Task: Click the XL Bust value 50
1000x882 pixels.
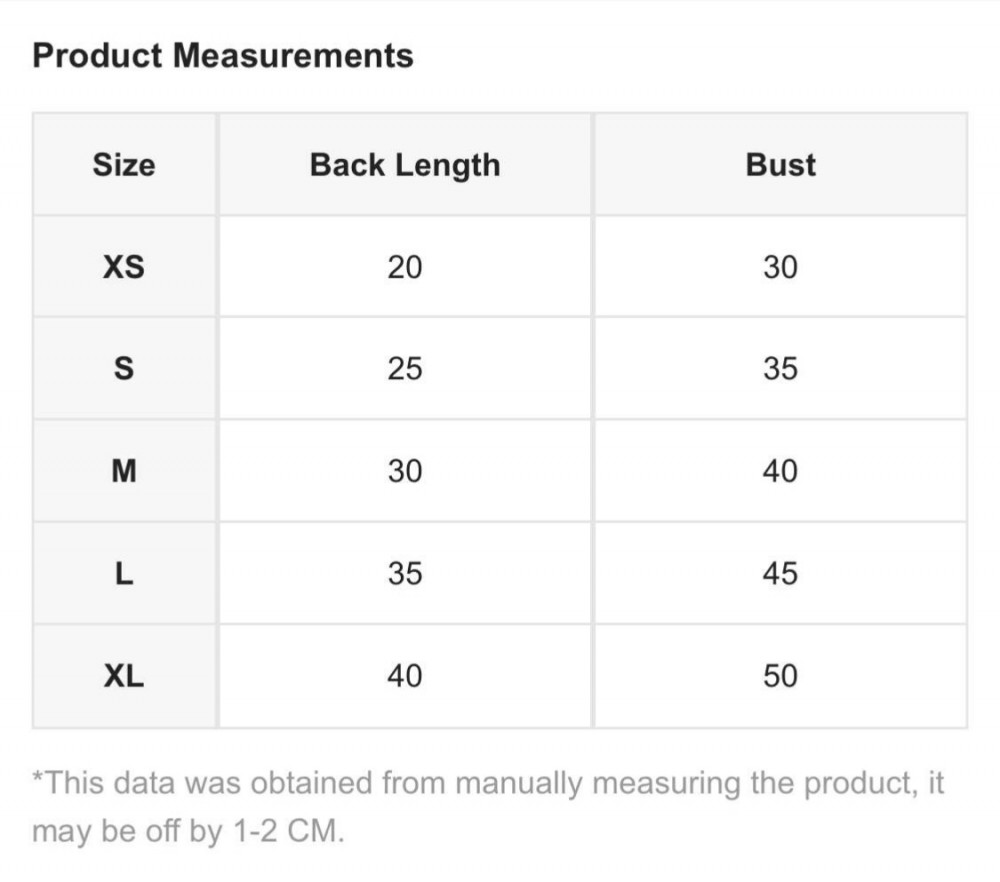Action: [x=780, y=676]
